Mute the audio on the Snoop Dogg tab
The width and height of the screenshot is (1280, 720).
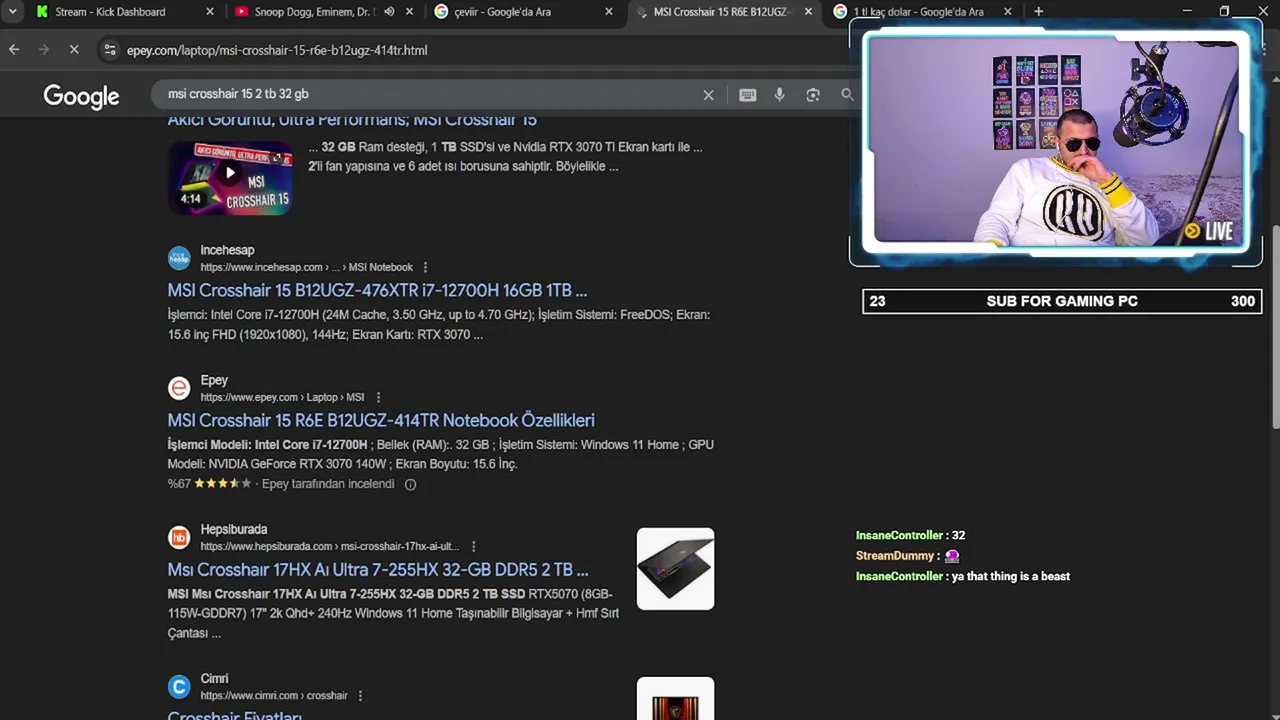coord(389,12)
